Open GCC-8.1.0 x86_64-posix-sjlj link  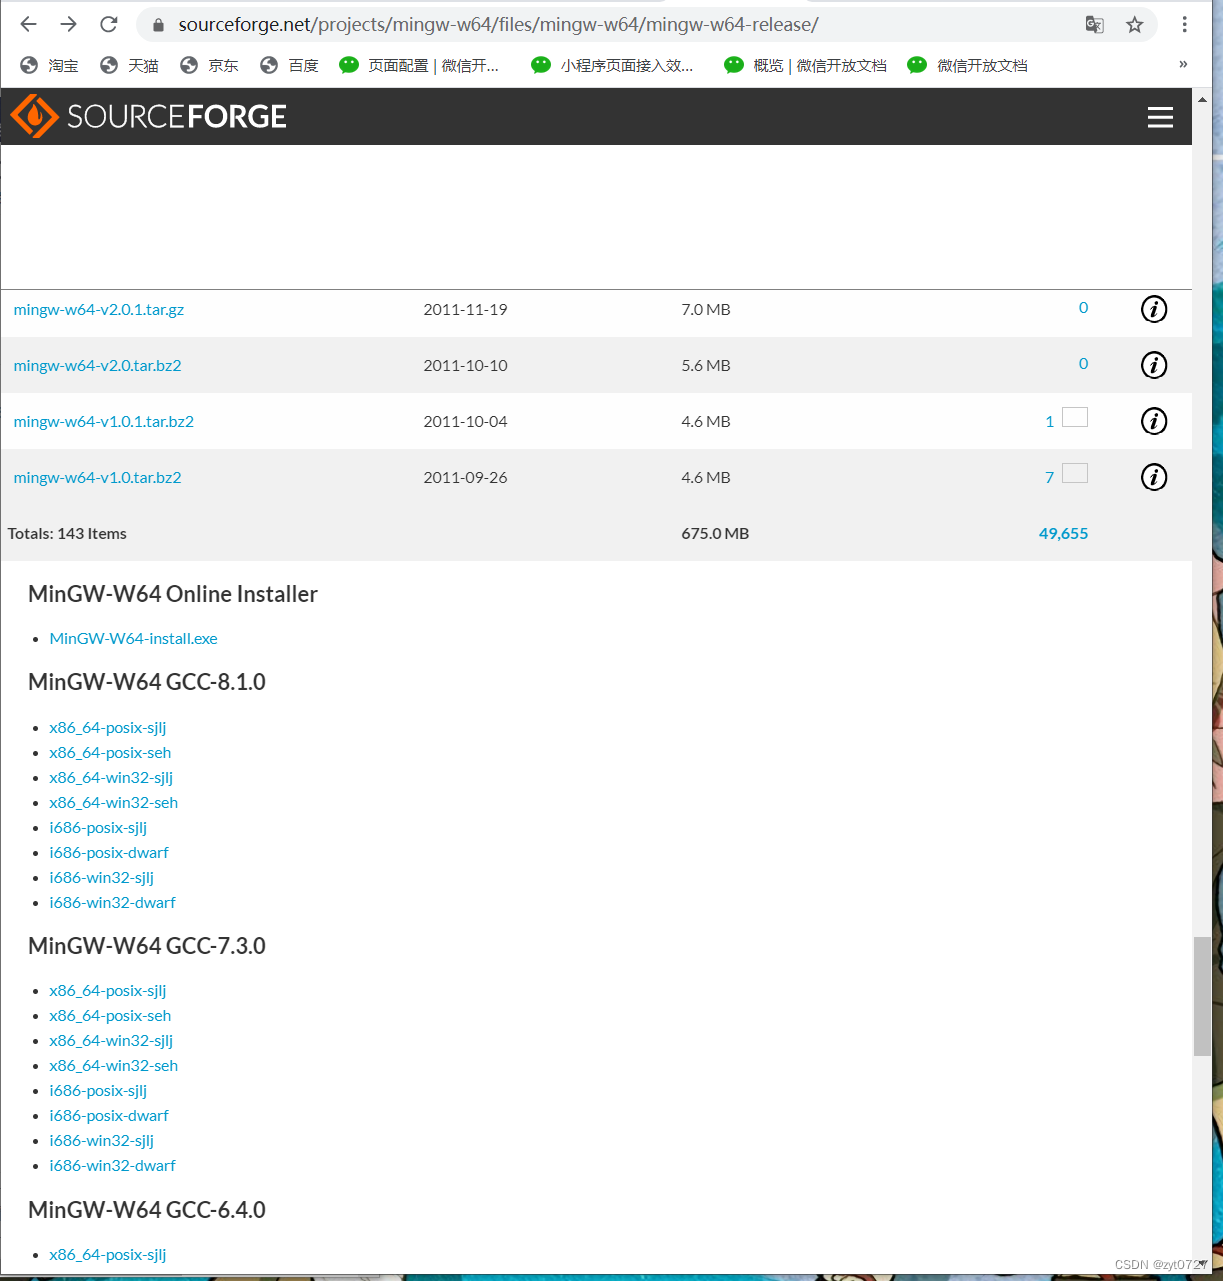(108, 728)
